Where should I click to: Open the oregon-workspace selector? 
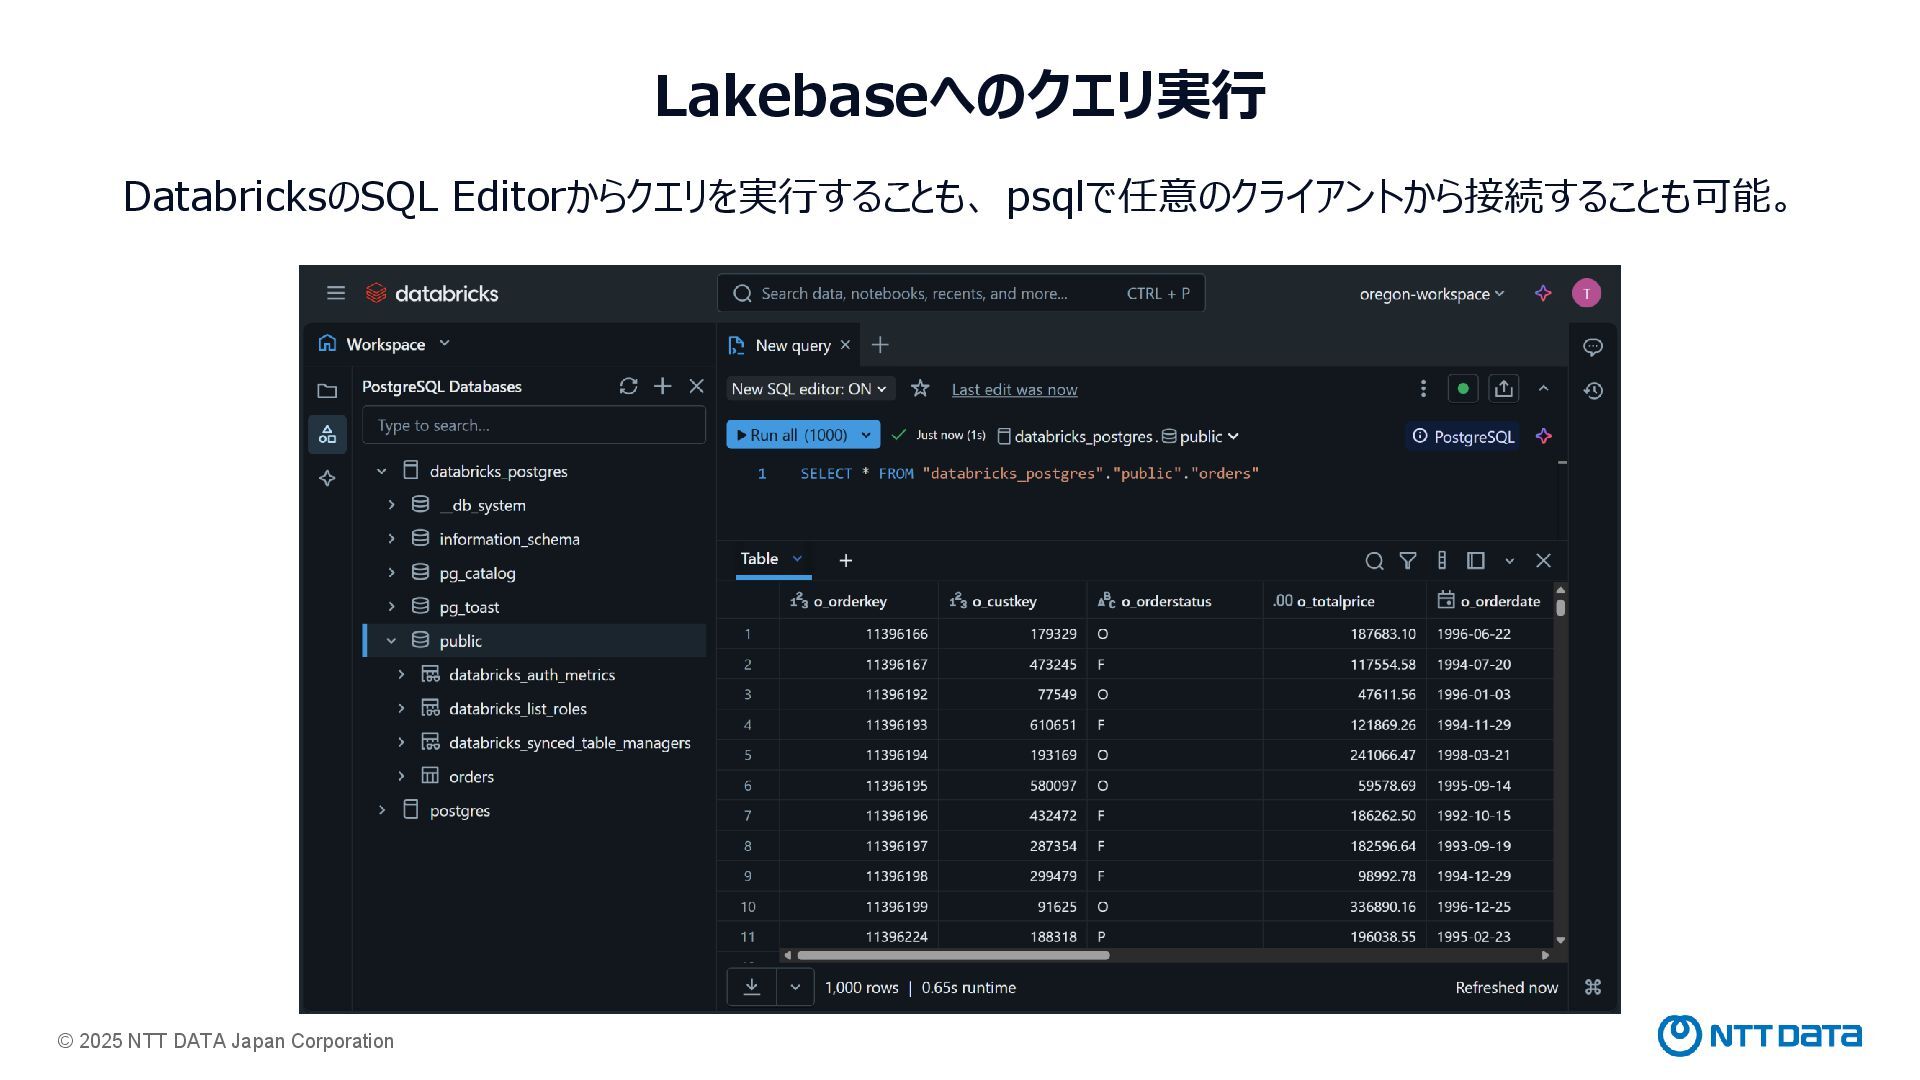tap(1432, 294)
